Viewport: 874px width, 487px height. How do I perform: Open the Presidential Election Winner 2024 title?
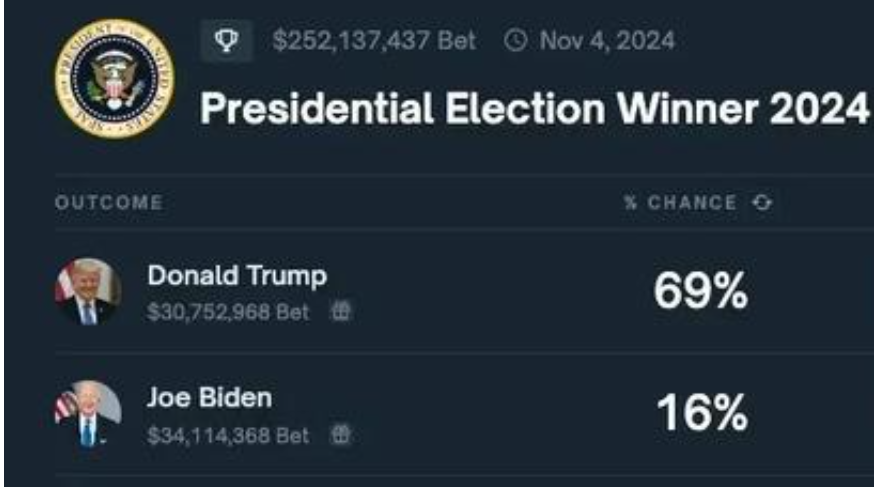pos(534,108)
